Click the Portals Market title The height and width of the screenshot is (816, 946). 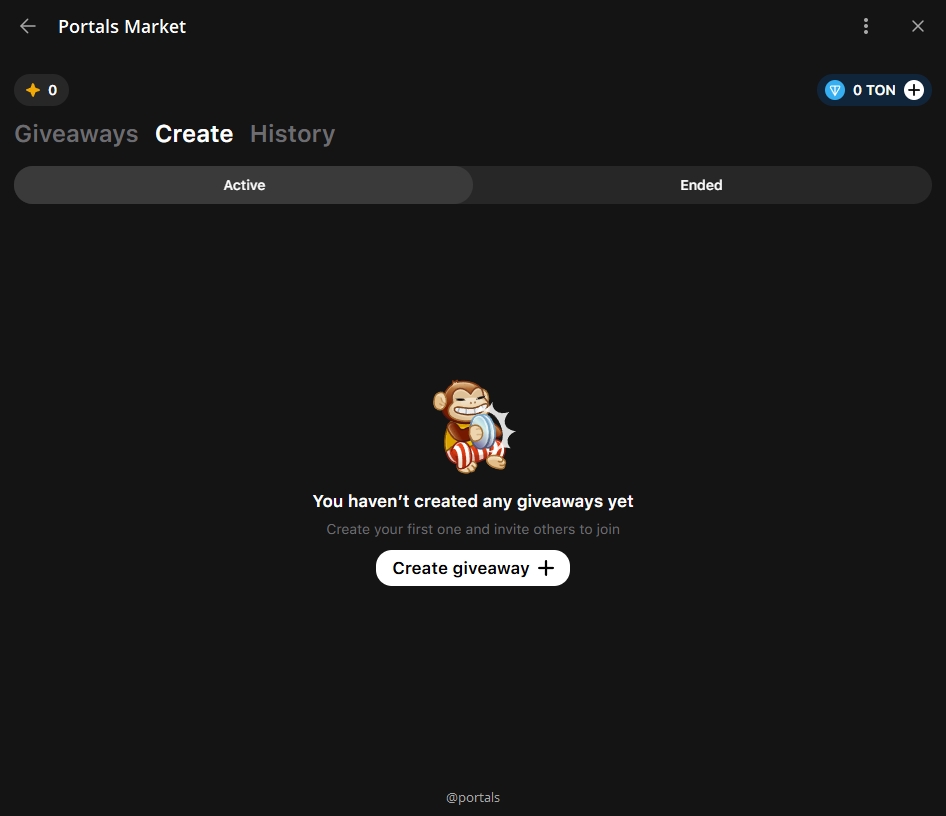pyautogui.click(x=122, y=27)
